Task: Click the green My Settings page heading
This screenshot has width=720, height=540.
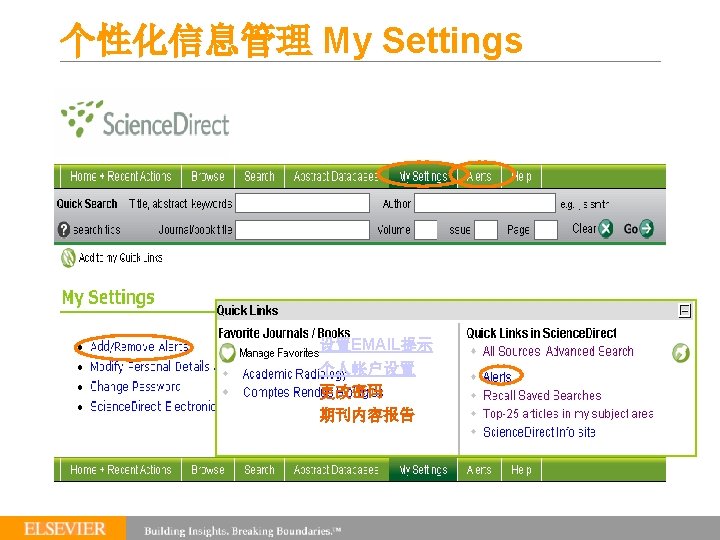Action: tap(108, 298)
